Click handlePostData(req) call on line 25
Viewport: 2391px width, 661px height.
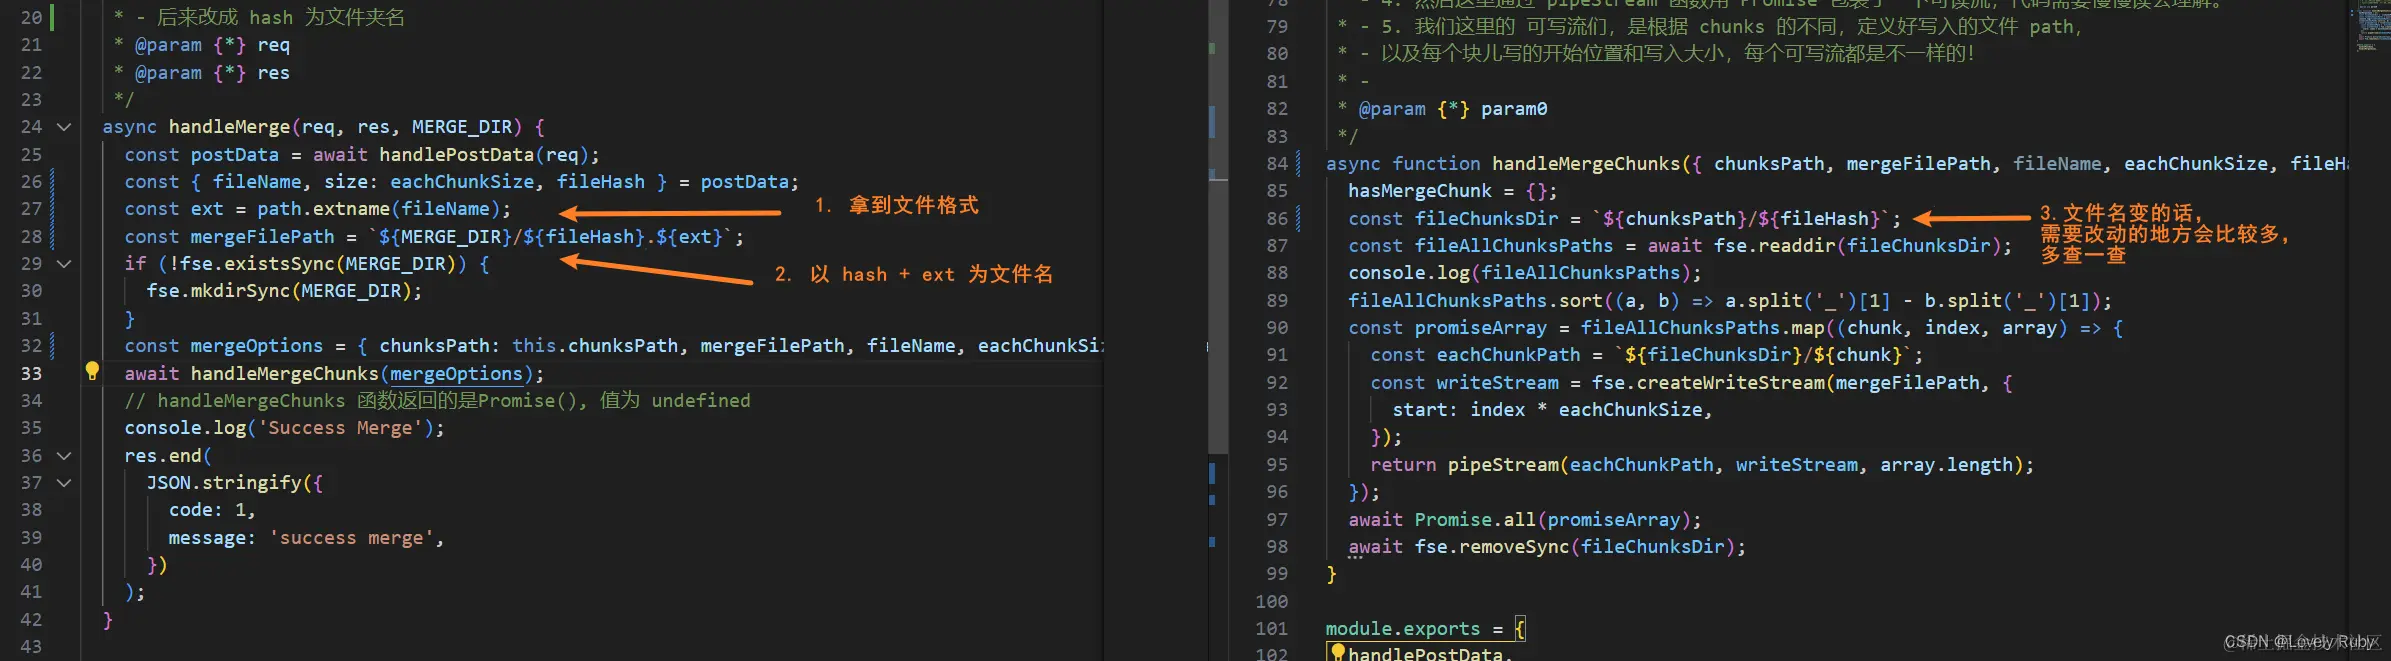point(484,155)
